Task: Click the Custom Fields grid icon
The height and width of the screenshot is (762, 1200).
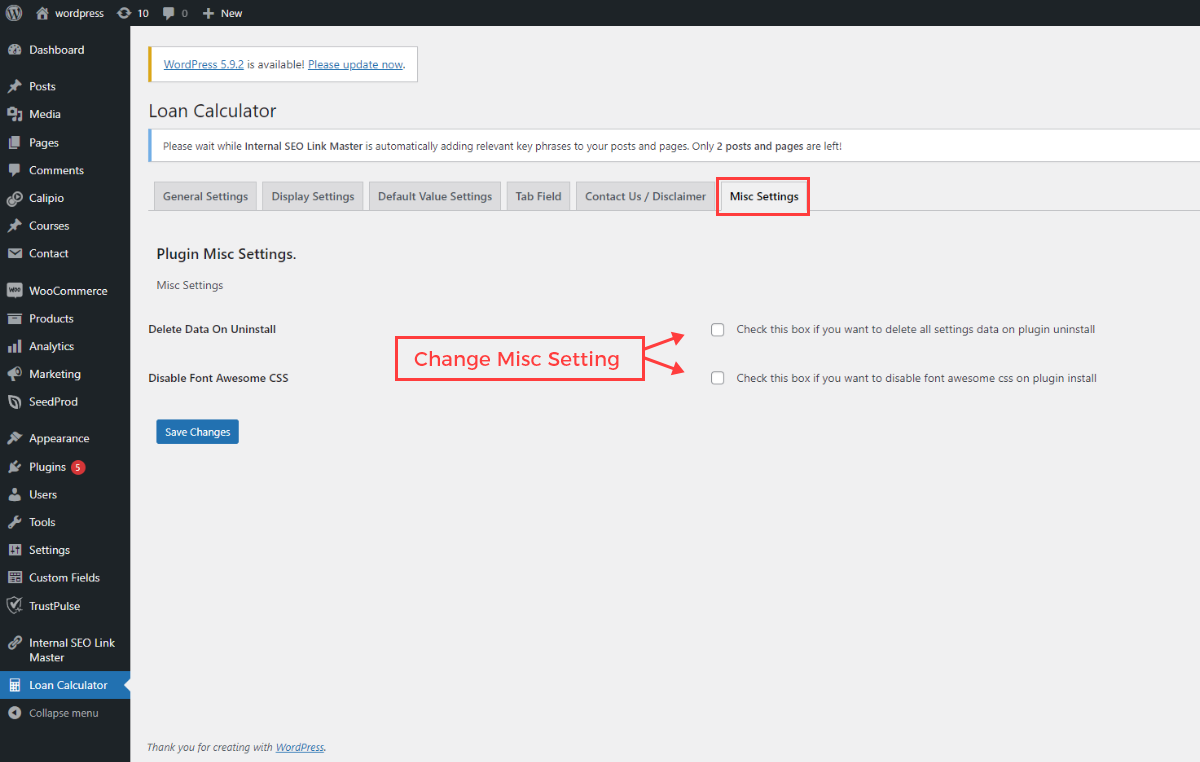Action: [14, 578]
